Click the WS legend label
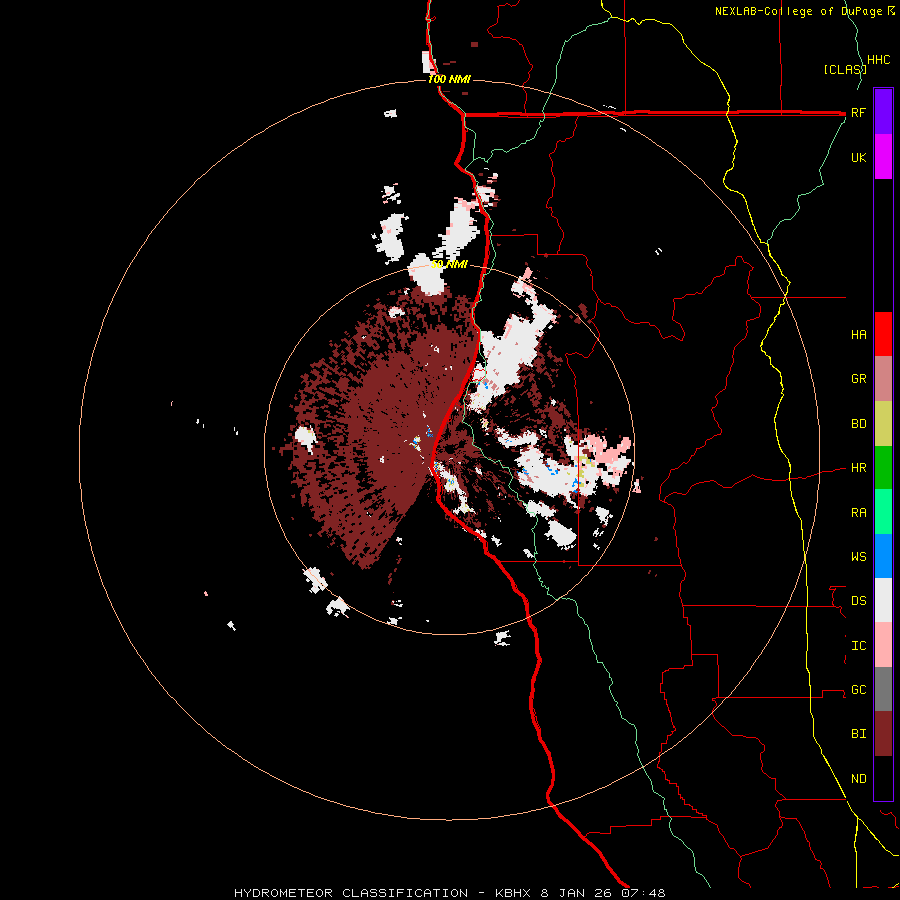Viewport: 900px width, 900px height. 858,556
